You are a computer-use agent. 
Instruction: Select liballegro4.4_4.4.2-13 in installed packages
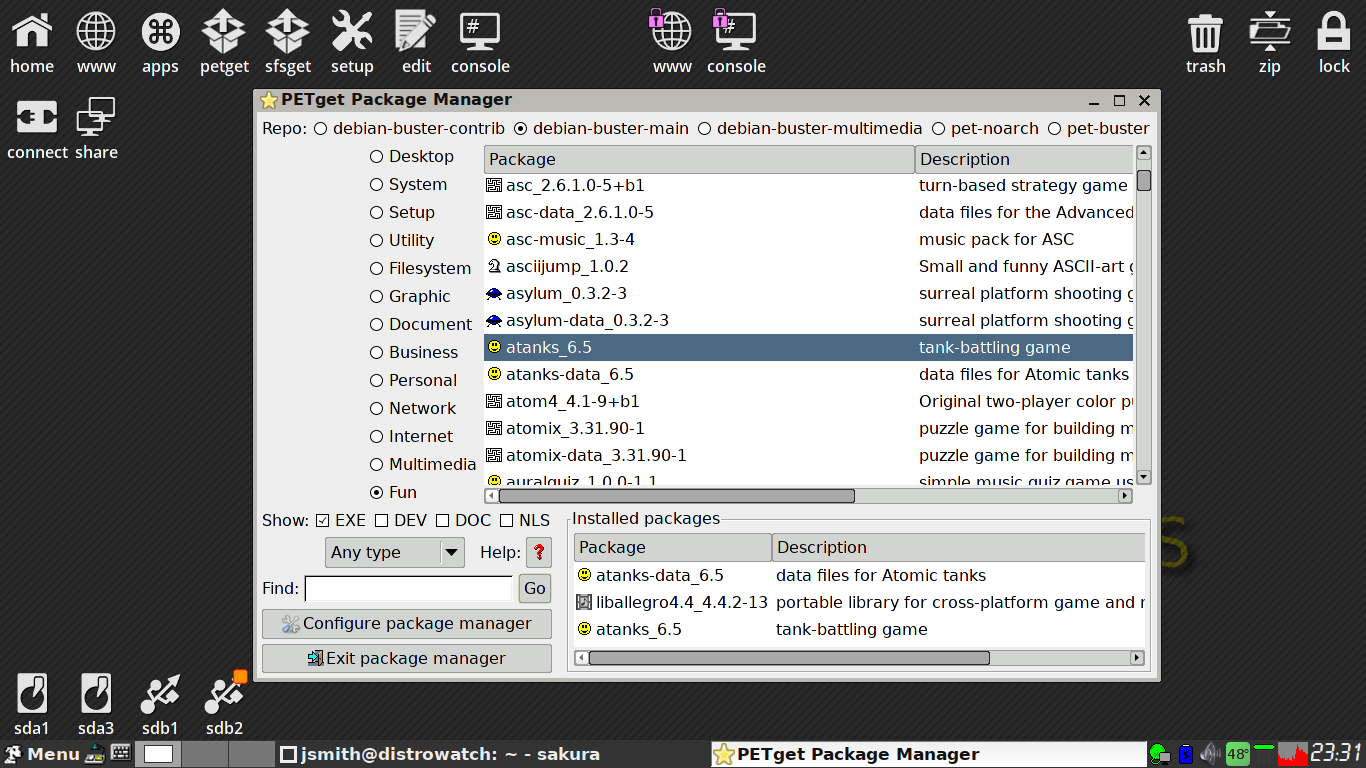(x=860, y=603)
